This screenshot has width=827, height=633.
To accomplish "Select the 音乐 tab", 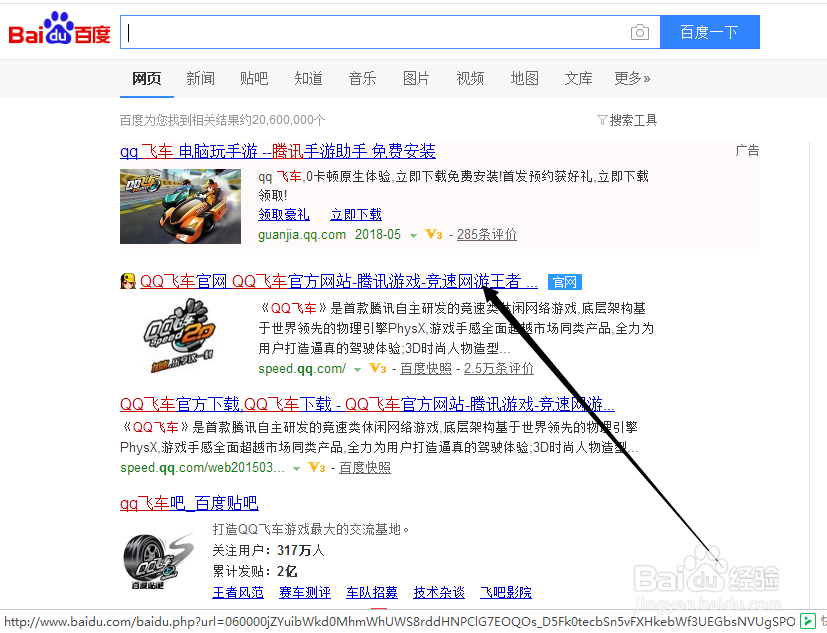I will coord(362,79).
